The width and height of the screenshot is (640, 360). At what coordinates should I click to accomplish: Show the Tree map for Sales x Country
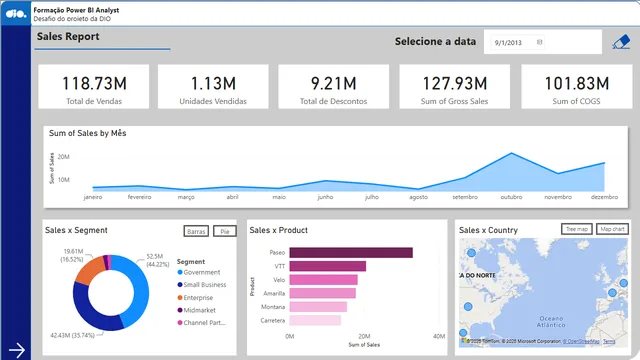[576, 229]
